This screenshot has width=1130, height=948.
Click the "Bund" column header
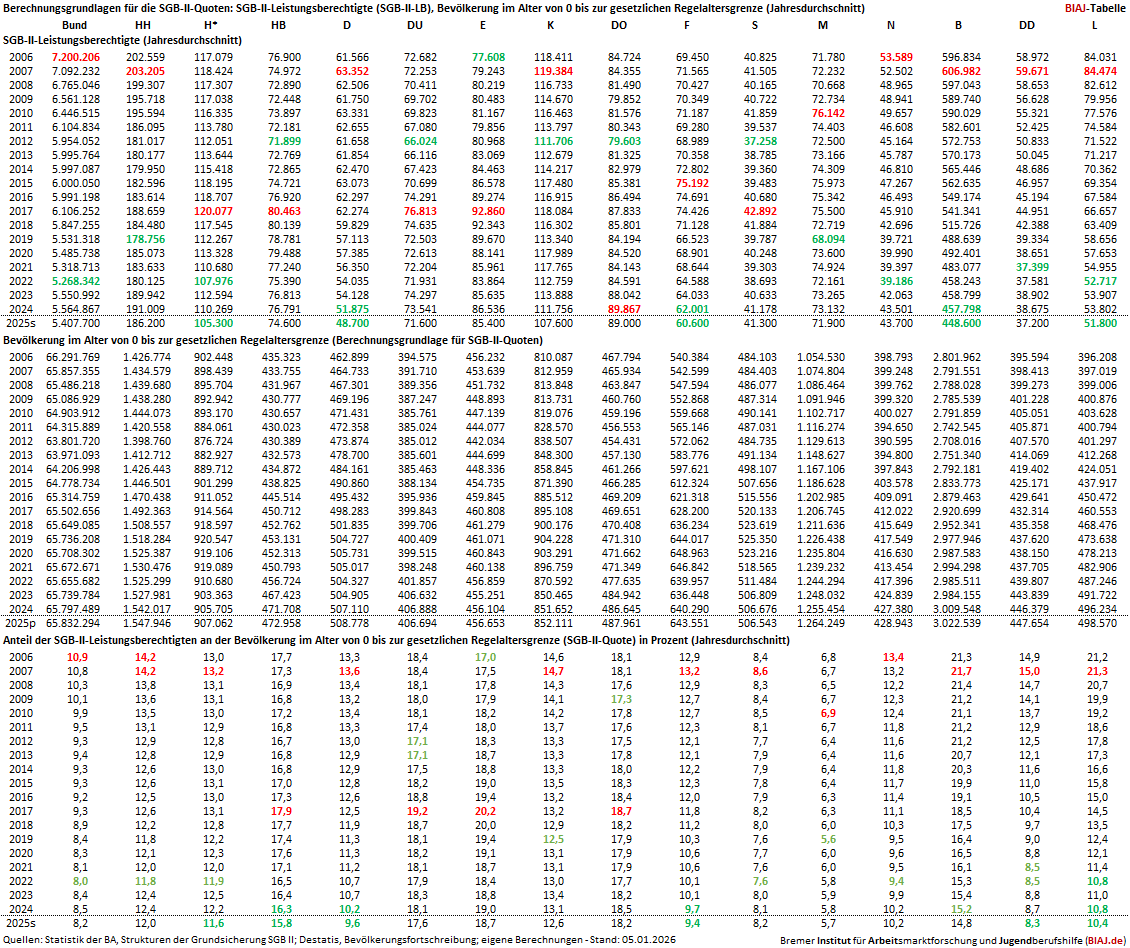tap(74, 24)
